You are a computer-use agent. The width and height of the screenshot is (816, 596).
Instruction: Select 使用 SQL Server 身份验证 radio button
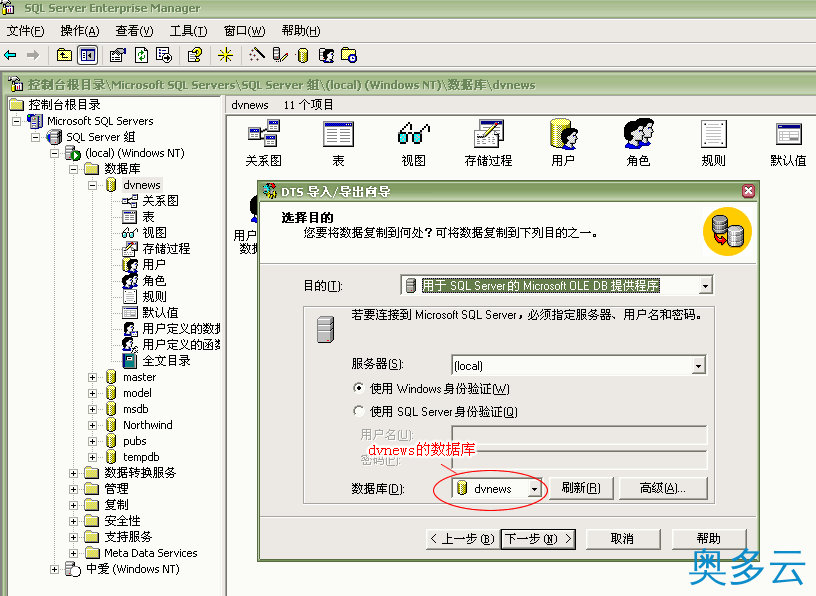click(x=358, y=411)
